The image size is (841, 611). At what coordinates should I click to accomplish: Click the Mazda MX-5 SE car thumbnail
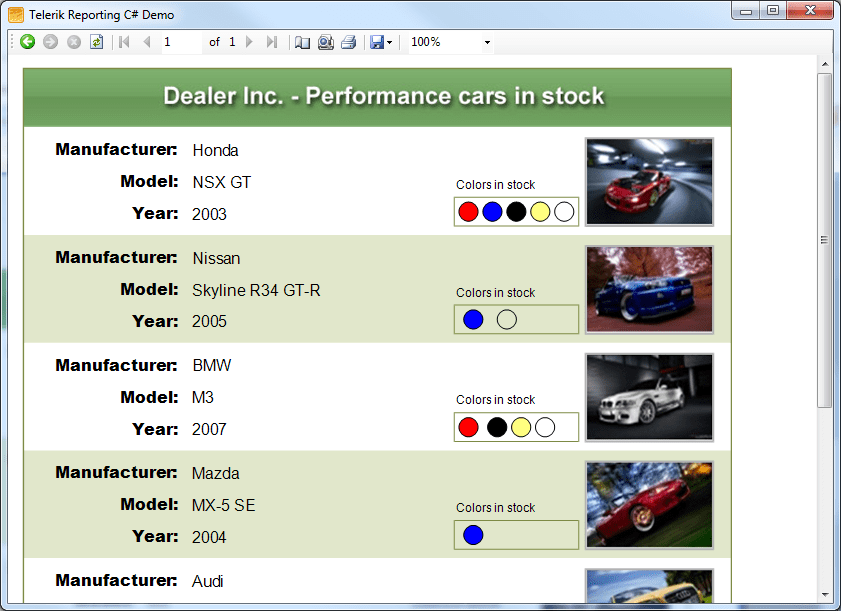[x=649, y=504]
